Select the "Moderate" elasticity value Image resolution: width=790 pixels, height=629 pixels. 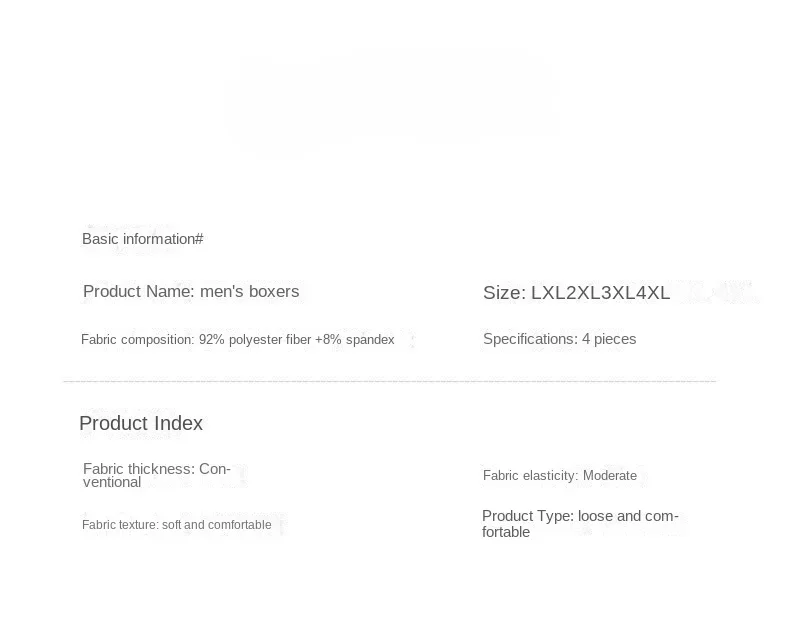610,476
